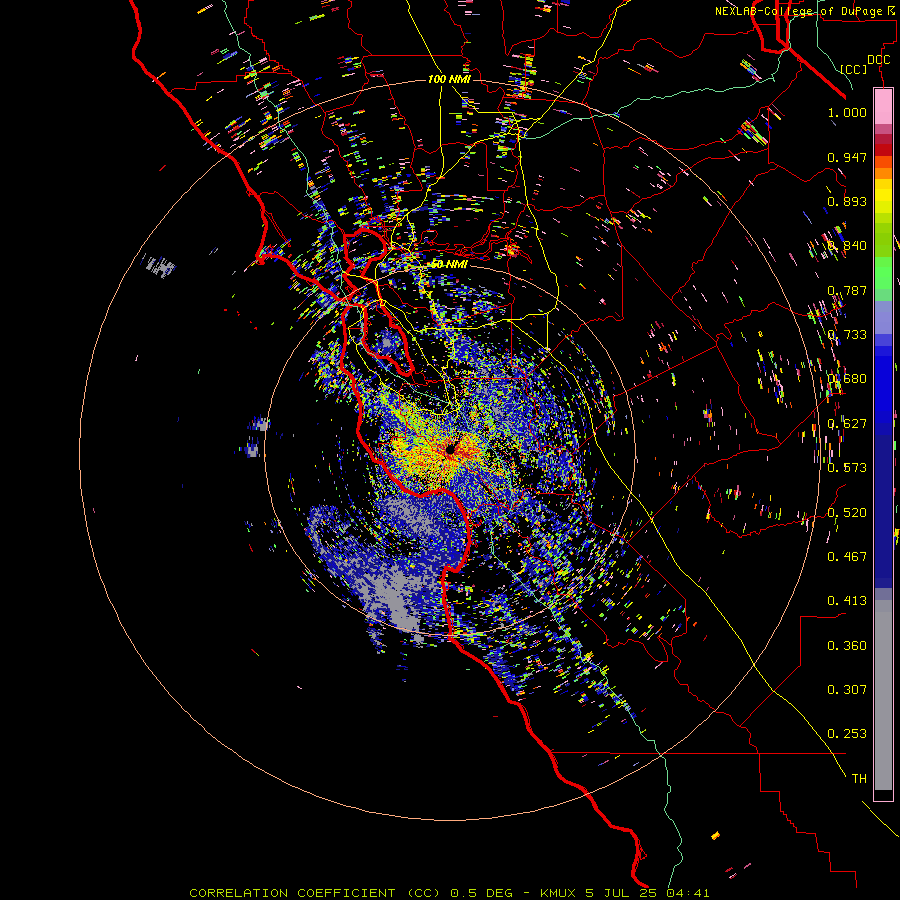Select the 0.253 legend value

pyautogui.click(x=847, y=734)
